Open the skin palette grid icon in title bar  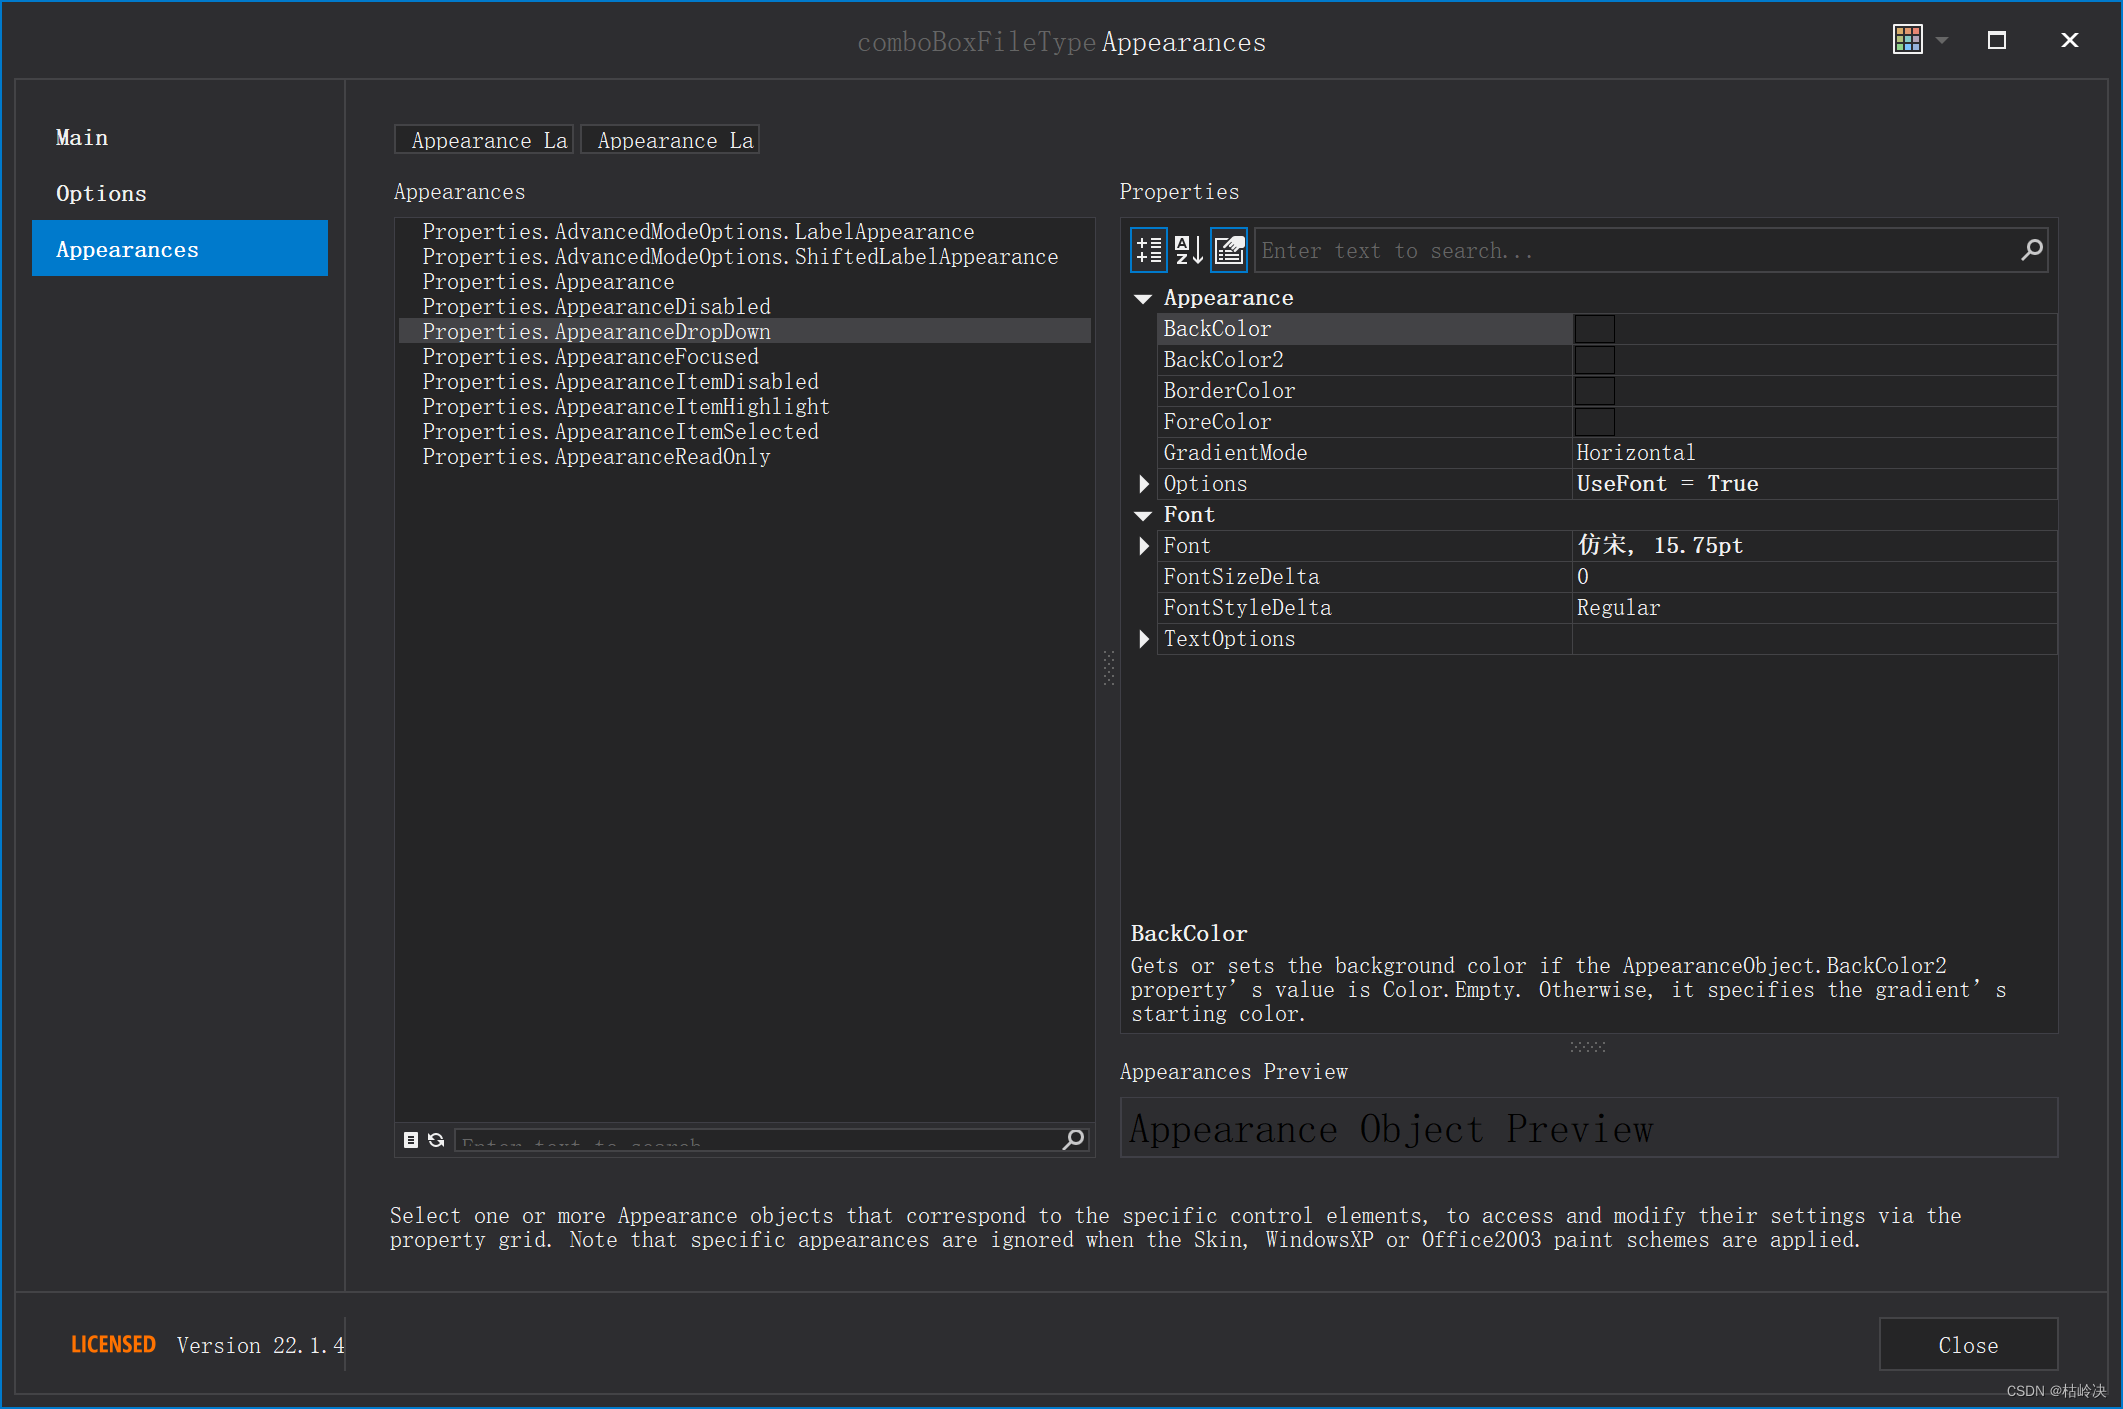click(x=1907, y=40)
